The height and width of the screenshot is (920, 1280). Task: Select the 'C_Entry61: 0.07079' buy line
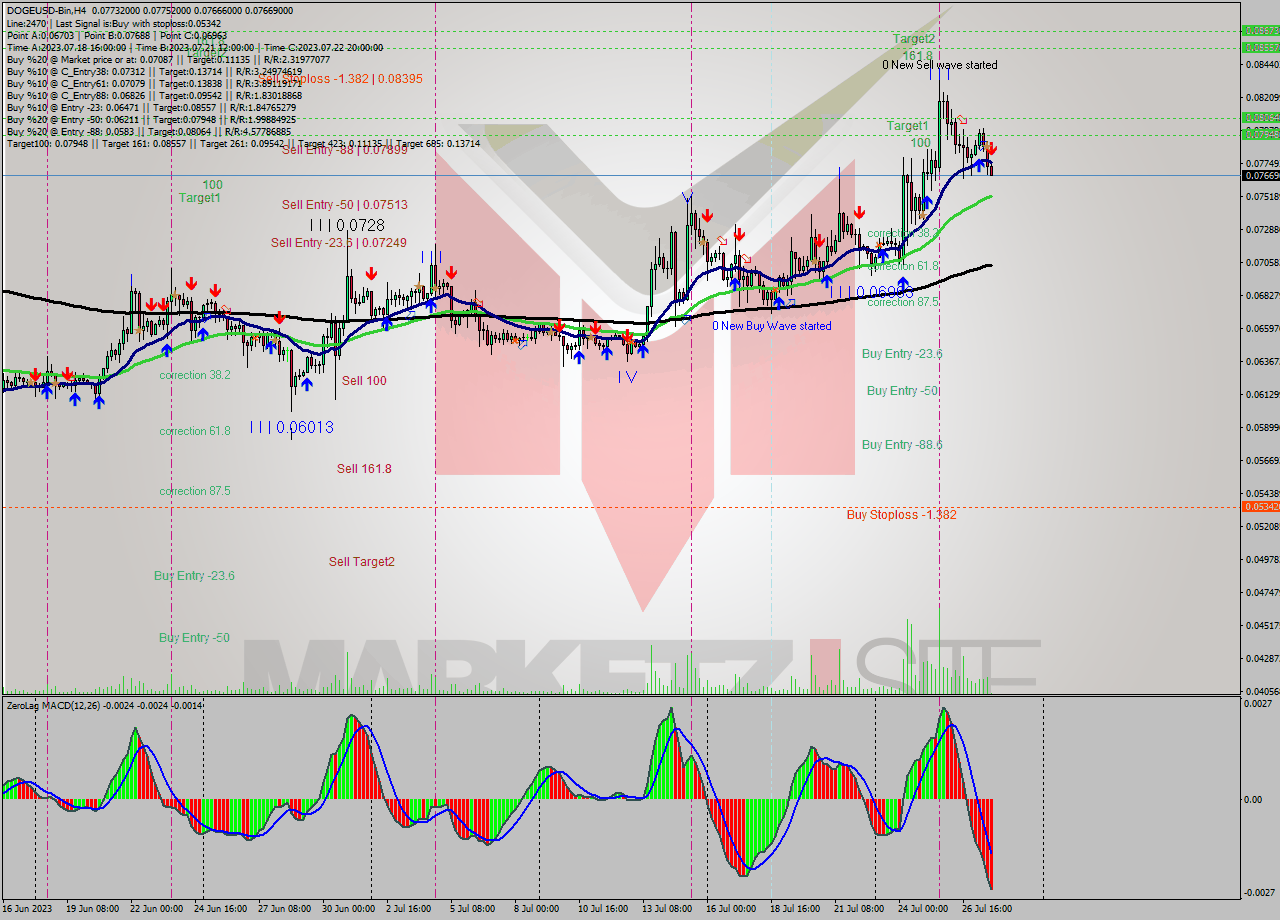[x=153, y=83]
